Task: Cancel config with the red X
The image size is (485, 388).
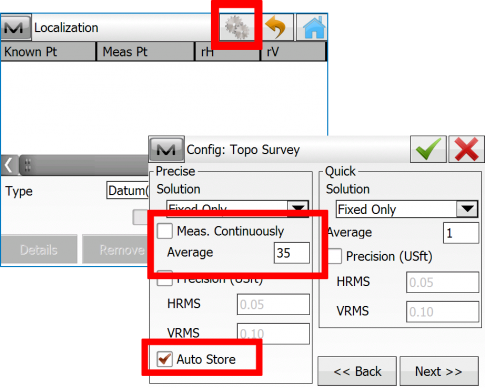Action: click(x=466, y=149)
